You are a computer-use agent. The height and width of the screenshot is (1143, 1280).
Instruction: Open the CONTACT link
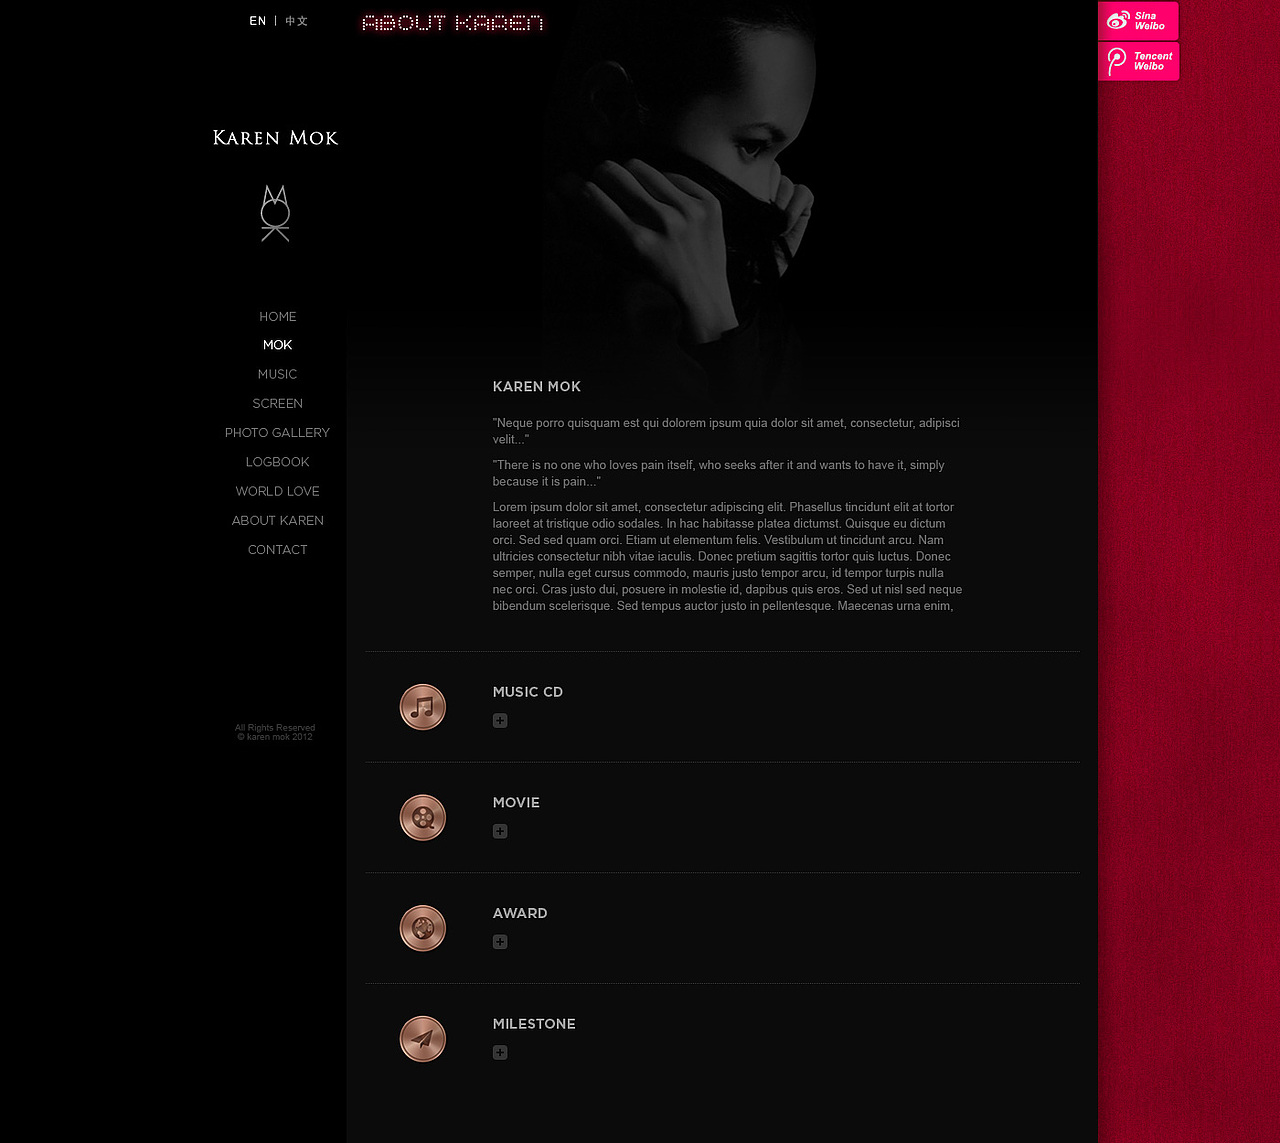pyautogui.click(x=278, y=550)
